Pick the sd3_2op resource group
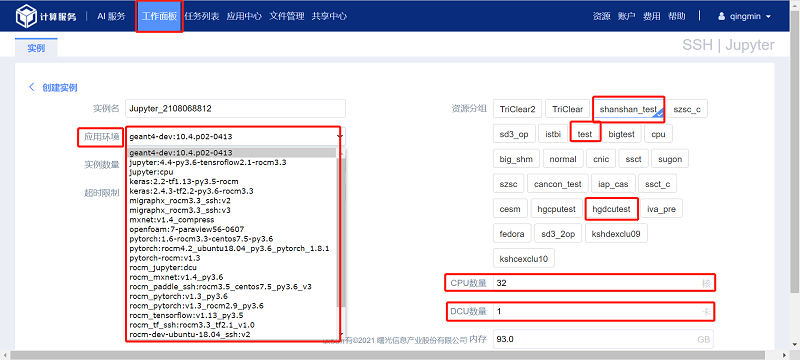800x360 pixels. [x=558, y=234]
